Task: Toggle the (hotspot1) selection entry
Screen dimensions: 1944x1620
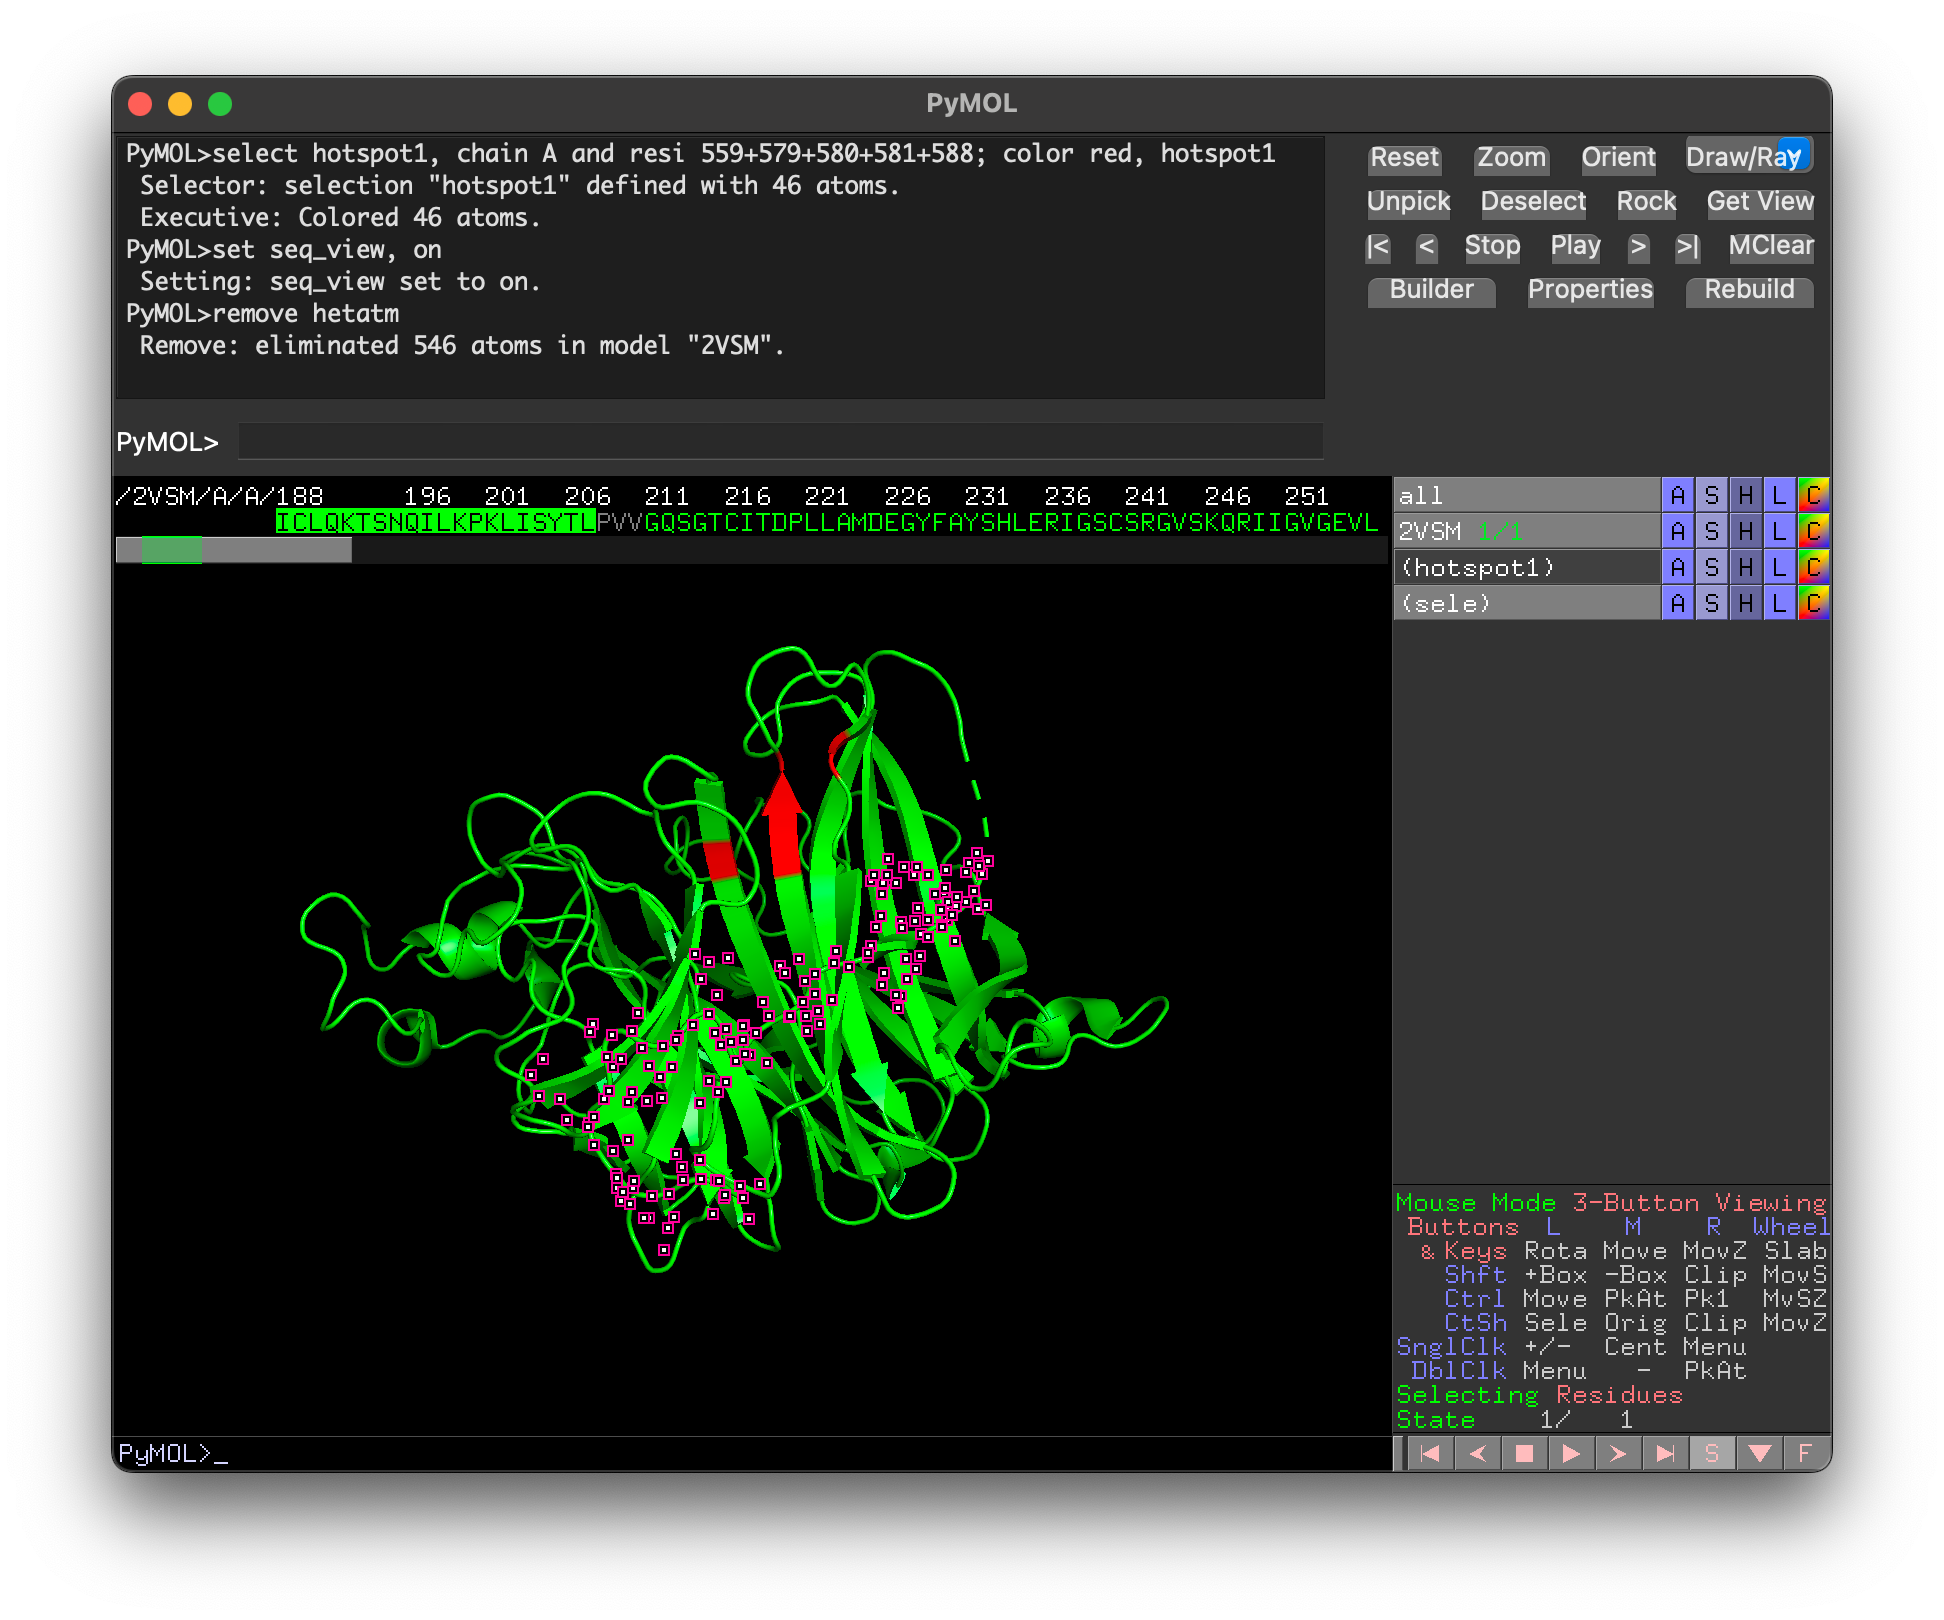Action: [x=1477, y=567]
